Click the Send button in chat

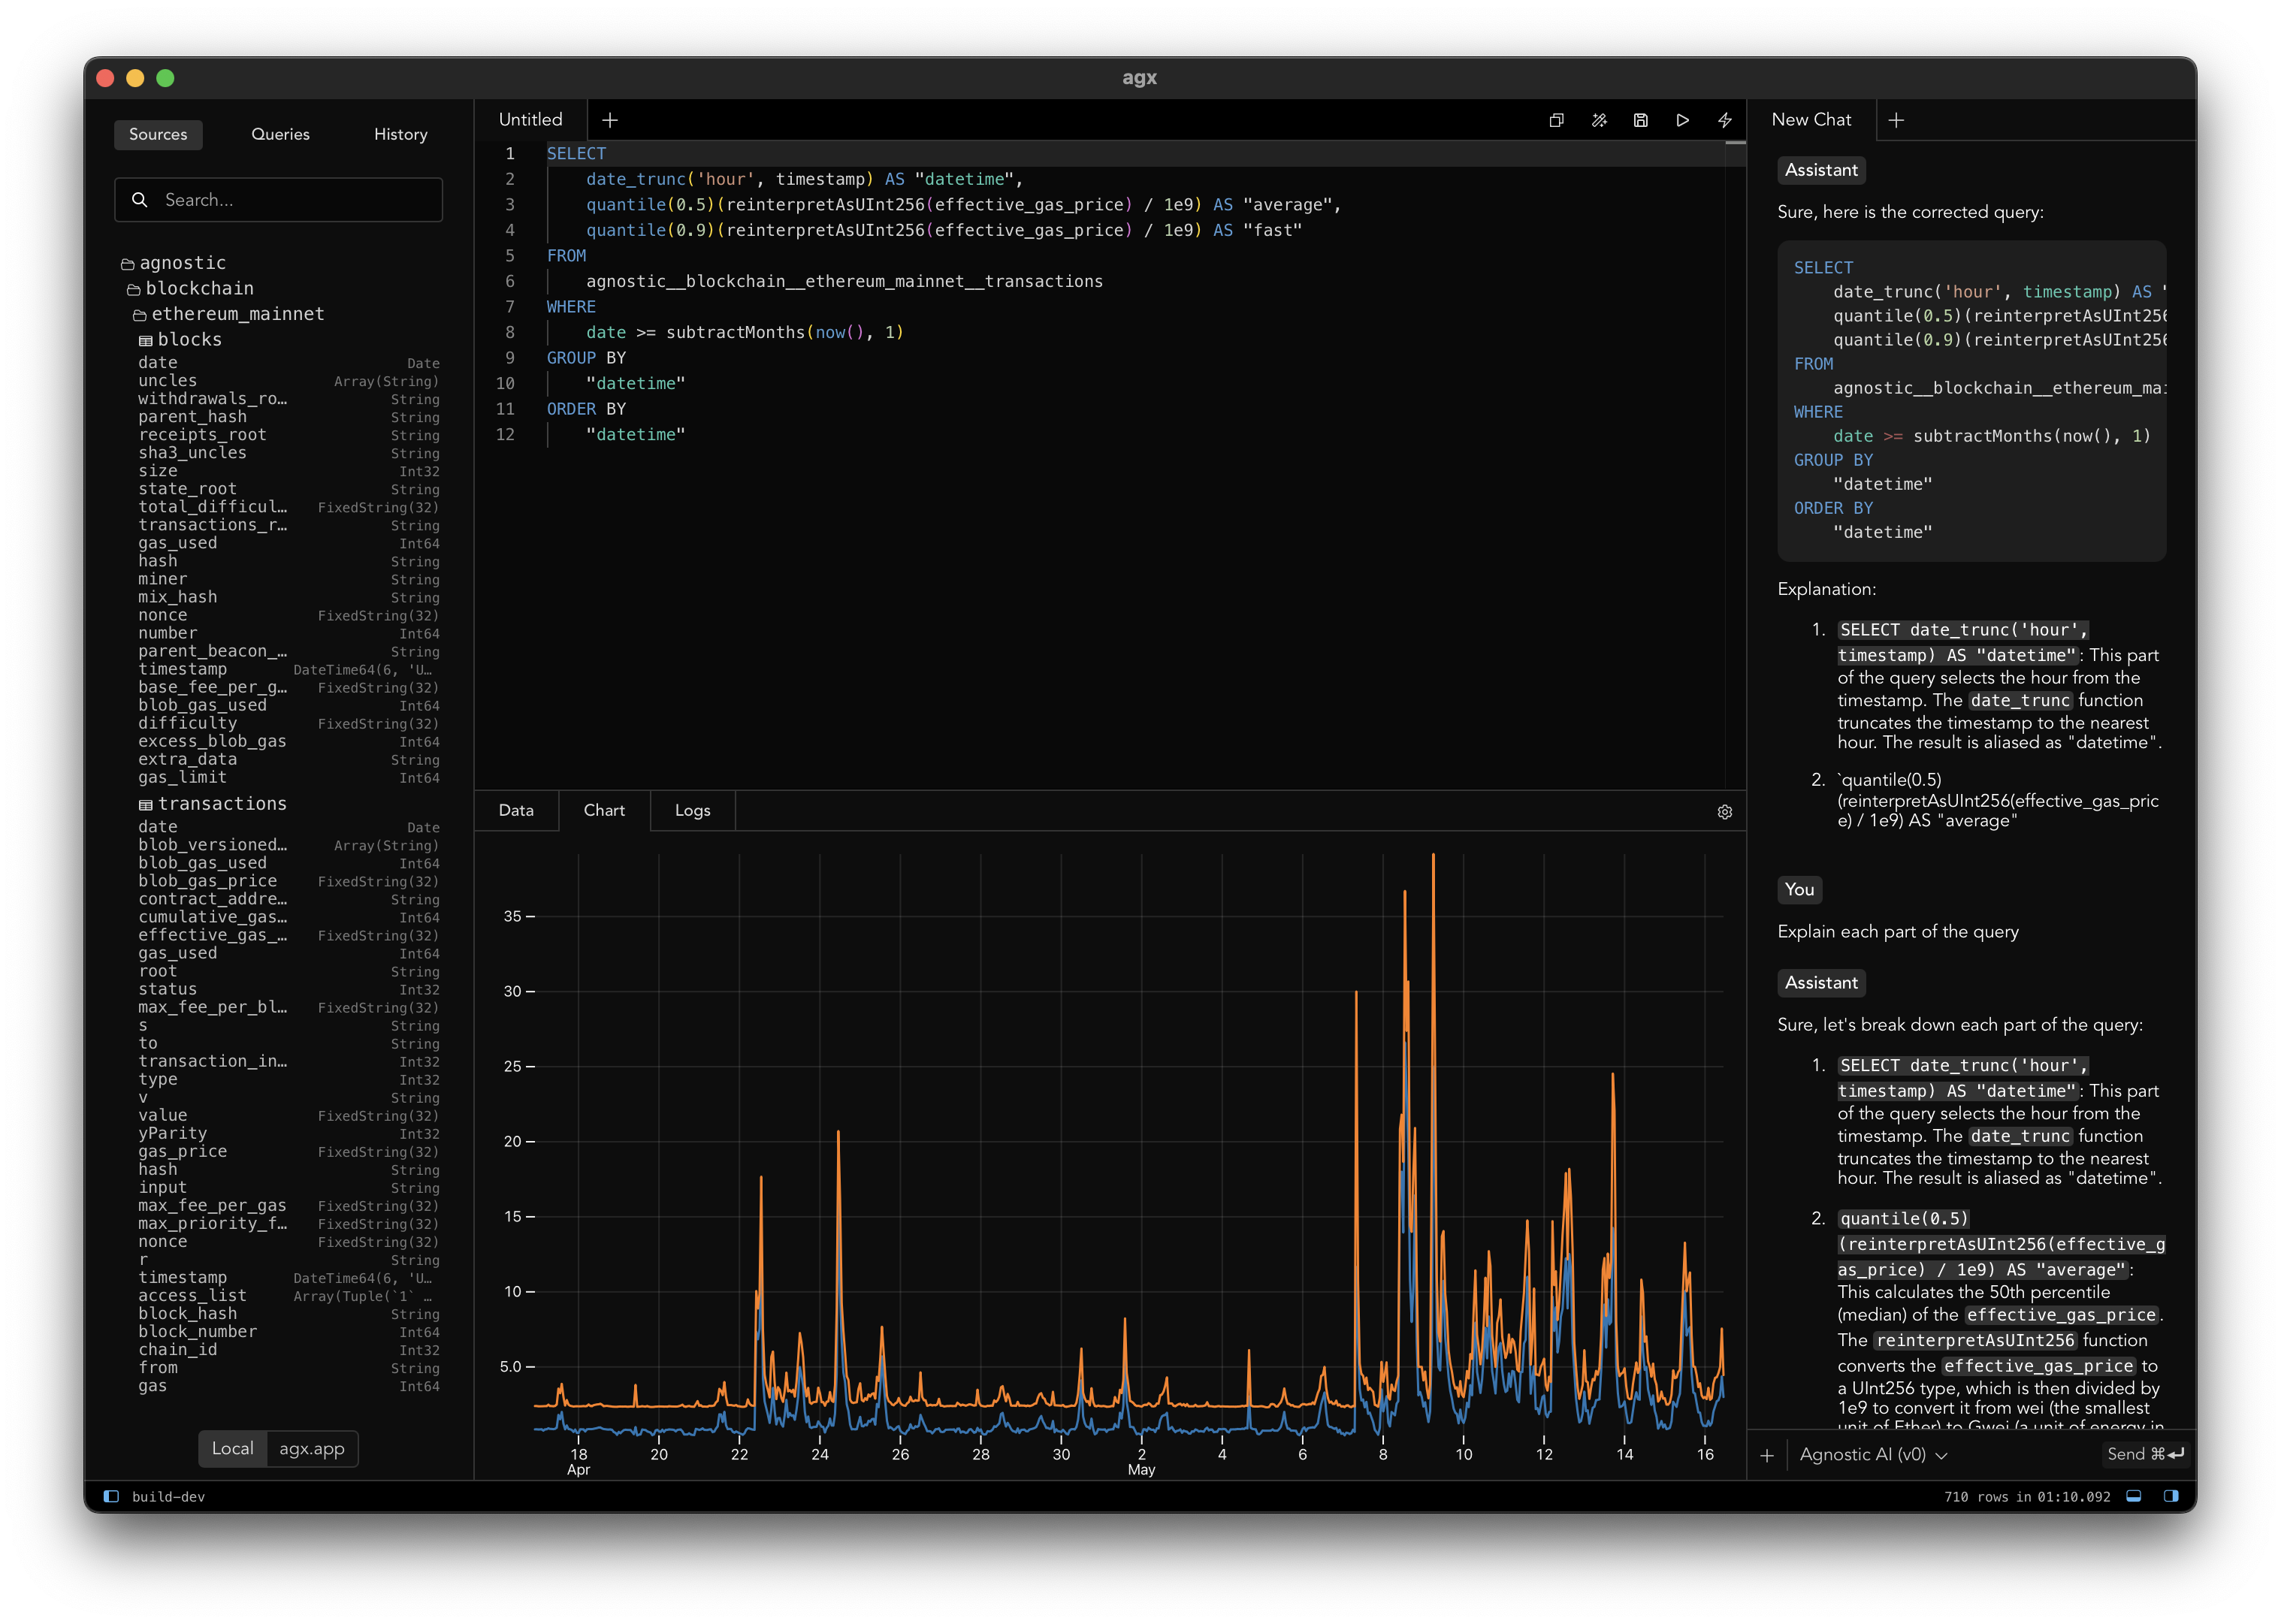click(2145, 1455)
